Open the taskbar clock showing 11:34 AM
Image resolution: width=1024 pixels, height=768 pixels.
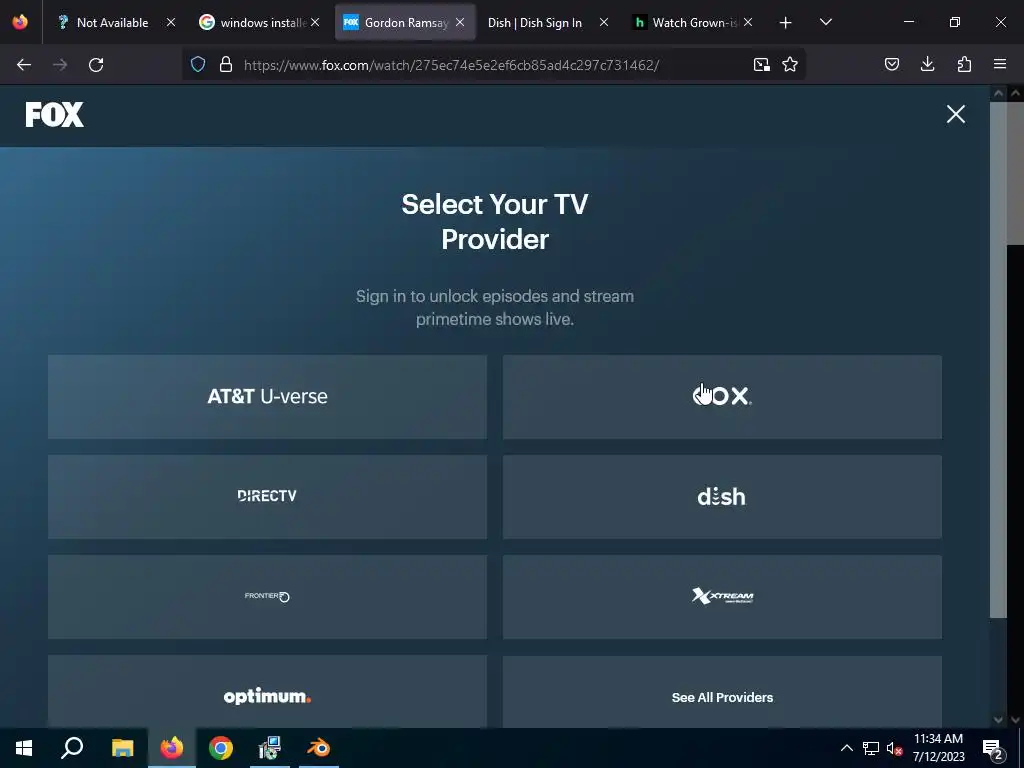point(938,748)
